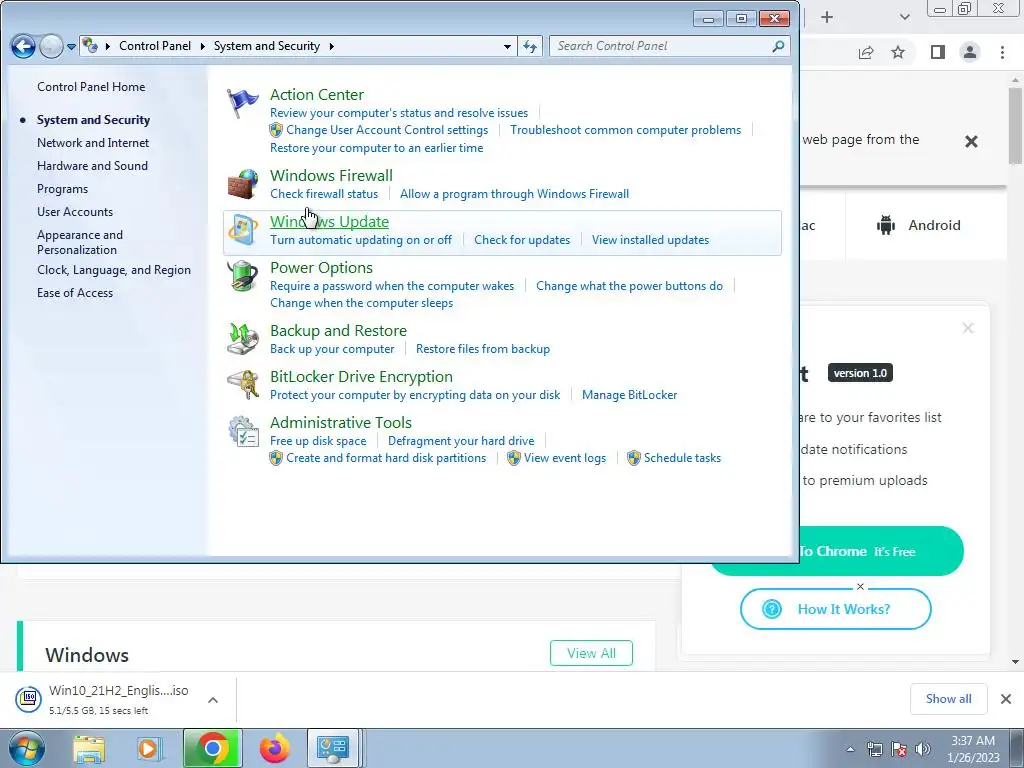Screen dimensions: 1024x768
Task: Click the volume speaker tray icon
Action: tap(923, 749)
